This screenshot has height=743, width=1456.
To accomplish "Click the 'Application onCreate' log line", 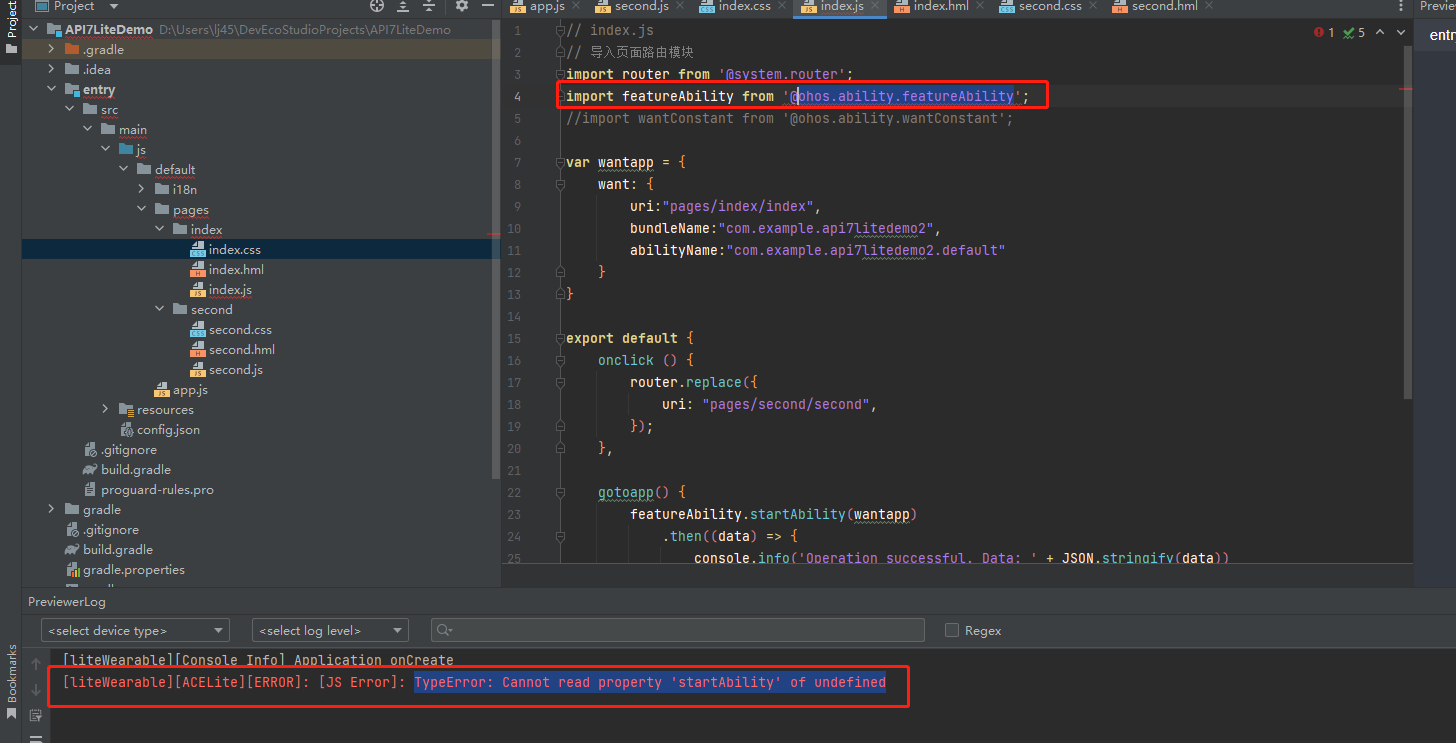I will [x=258, y=660].
